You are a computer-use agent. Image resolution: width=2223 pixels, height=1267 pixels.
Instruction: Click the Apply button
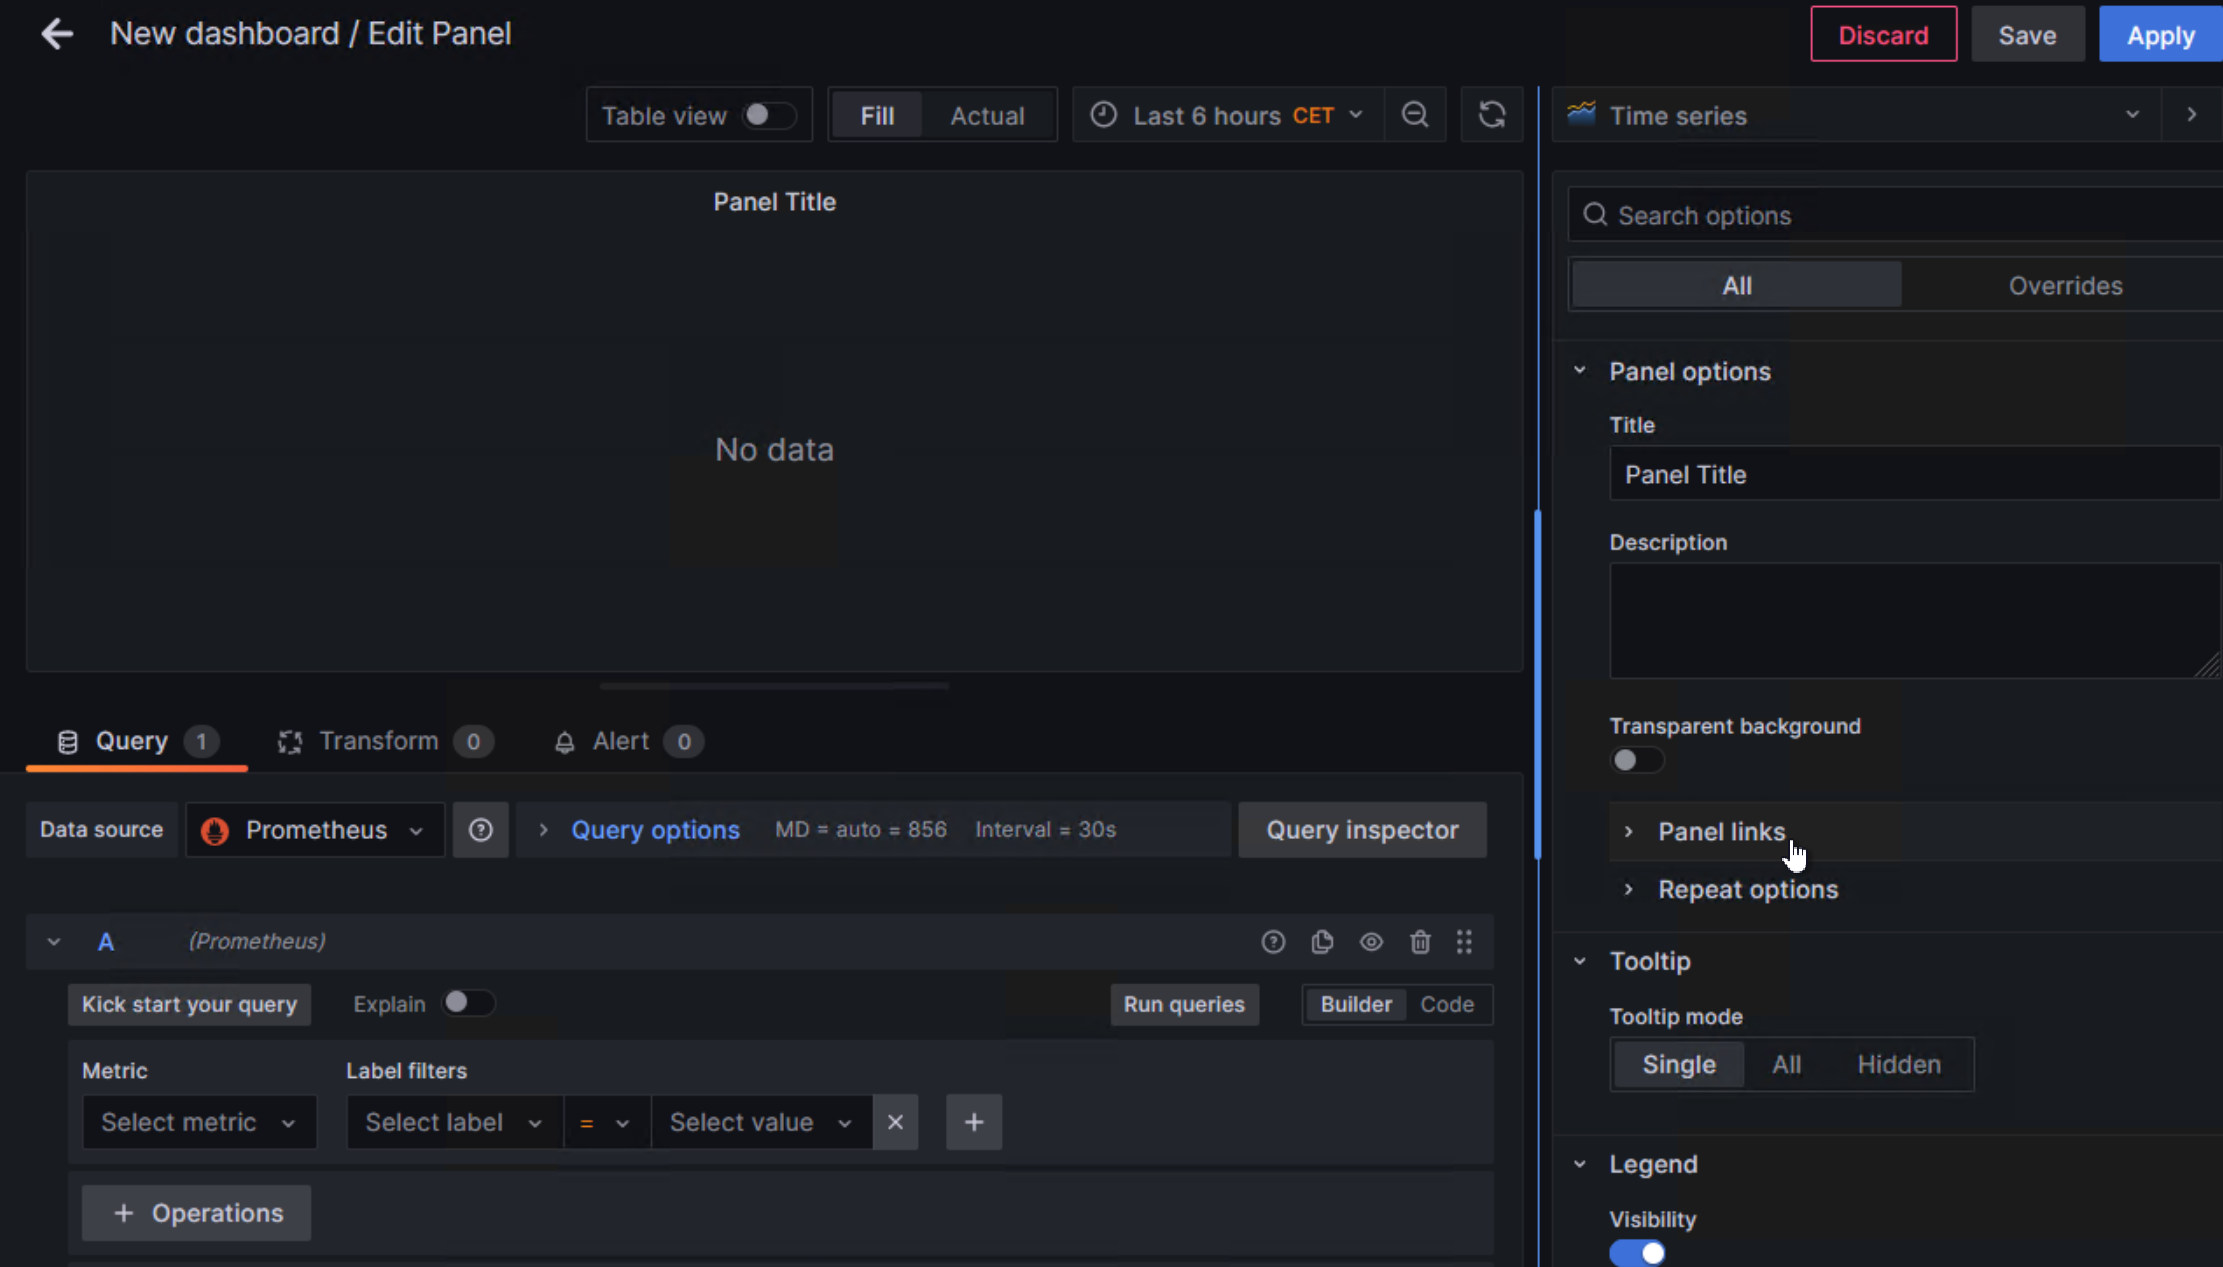2159,35
